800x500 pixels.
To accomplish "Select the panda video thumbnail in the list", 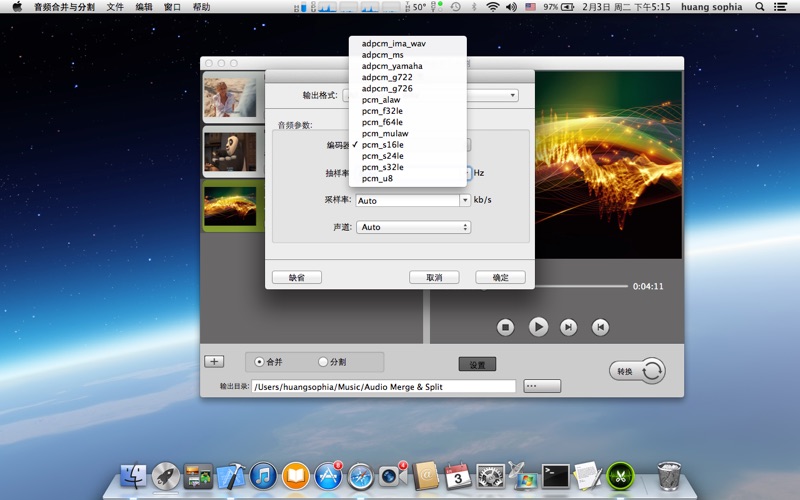I will pyautogui.click(x=231, y=151).
